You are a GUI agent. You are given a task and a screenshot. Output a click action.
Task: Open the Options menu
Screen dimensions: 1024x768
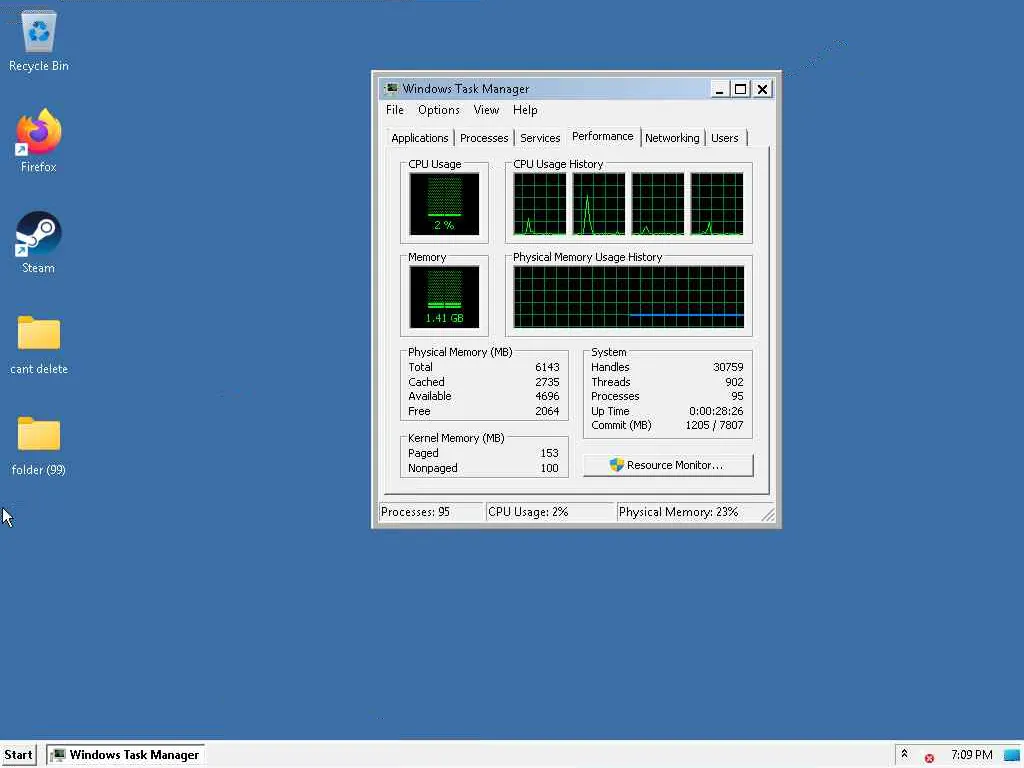tap(439, 110)
